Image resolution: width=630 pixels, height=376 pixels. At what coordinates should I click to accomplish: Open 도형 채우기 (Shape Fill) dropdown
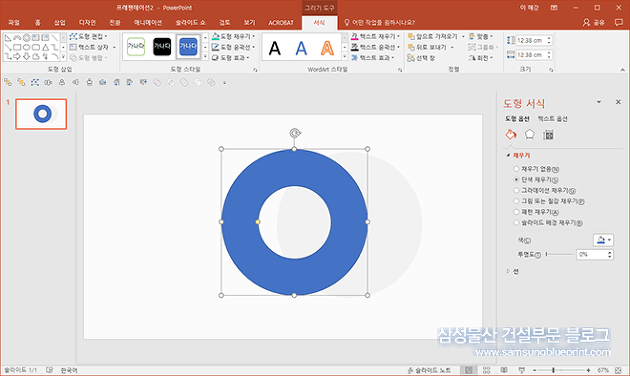click(x=233, y=37)
